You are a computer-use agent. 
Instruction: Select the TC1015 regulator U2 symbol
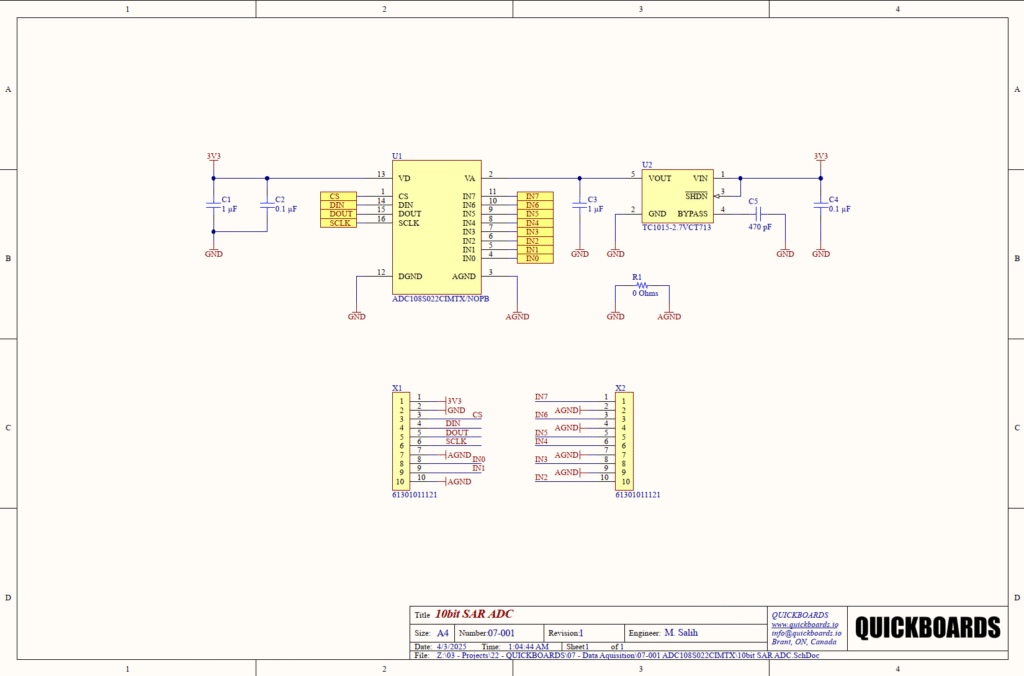677,196
